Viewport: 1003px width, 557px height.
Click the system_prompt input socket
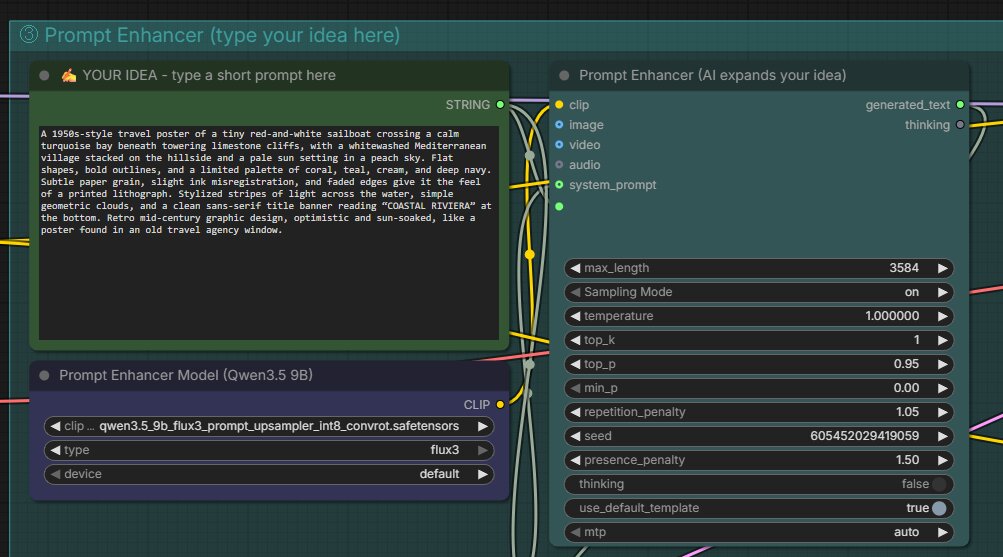(x=559, y=185)
